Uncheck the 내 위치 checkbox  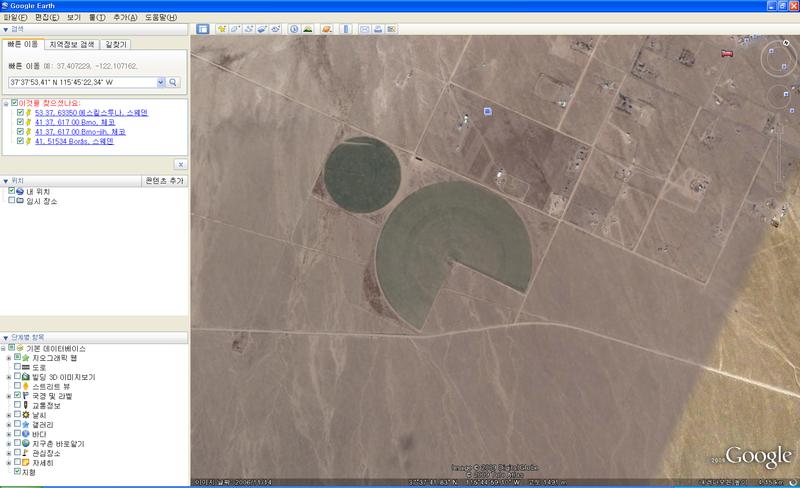12,190
